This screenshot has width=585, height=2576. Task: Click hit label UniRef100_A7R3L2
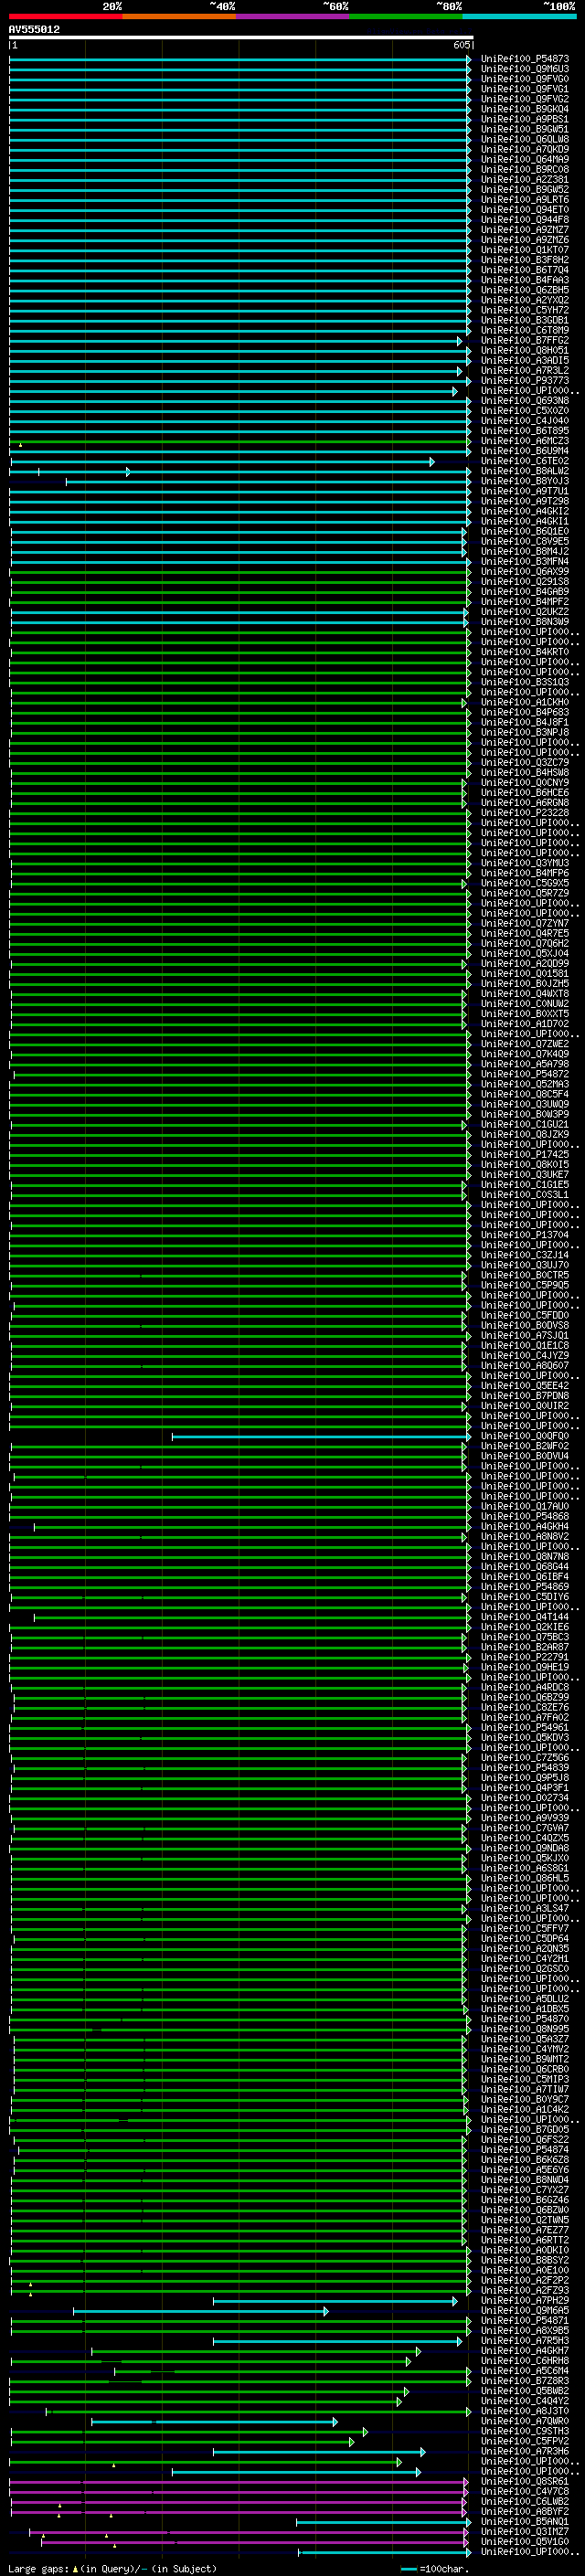pyautogui.click(x=524, y=370)
